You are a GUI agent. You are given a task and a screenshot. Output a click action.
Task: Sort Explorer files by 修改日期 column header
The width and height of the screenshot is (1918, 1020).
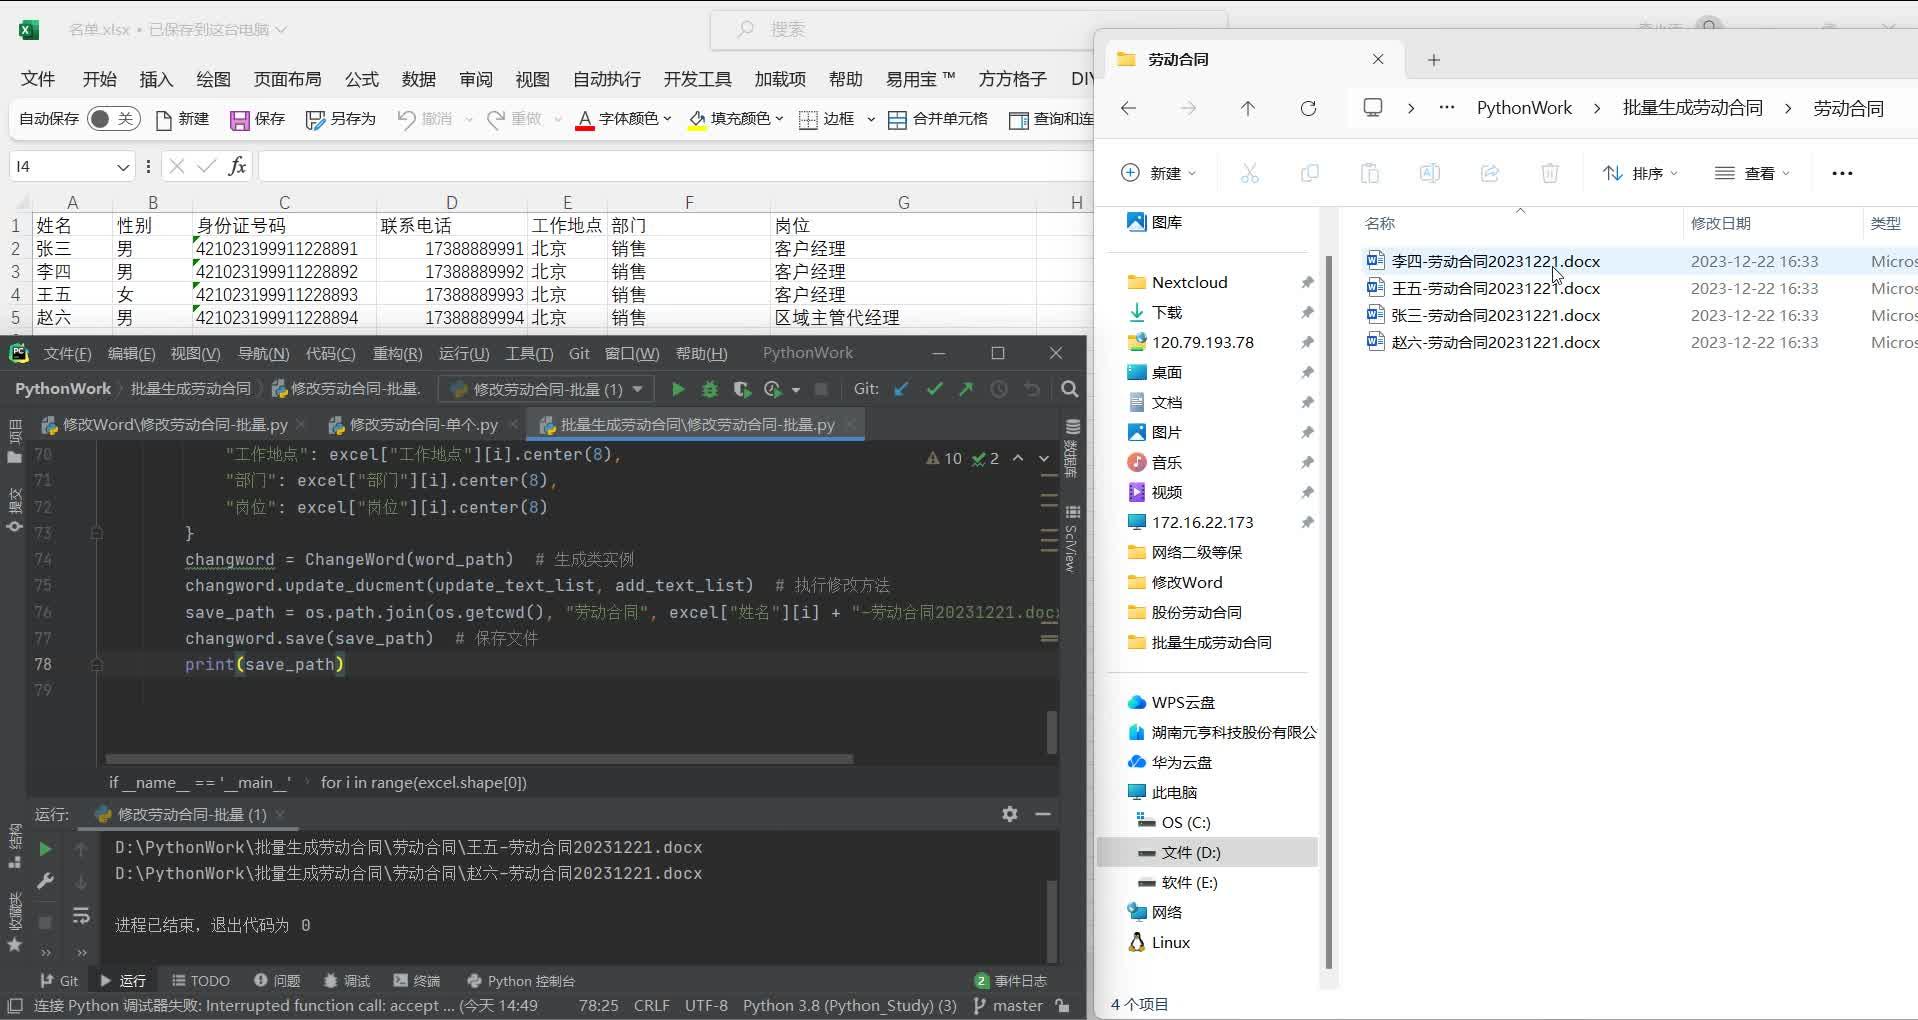[1720, 223]
